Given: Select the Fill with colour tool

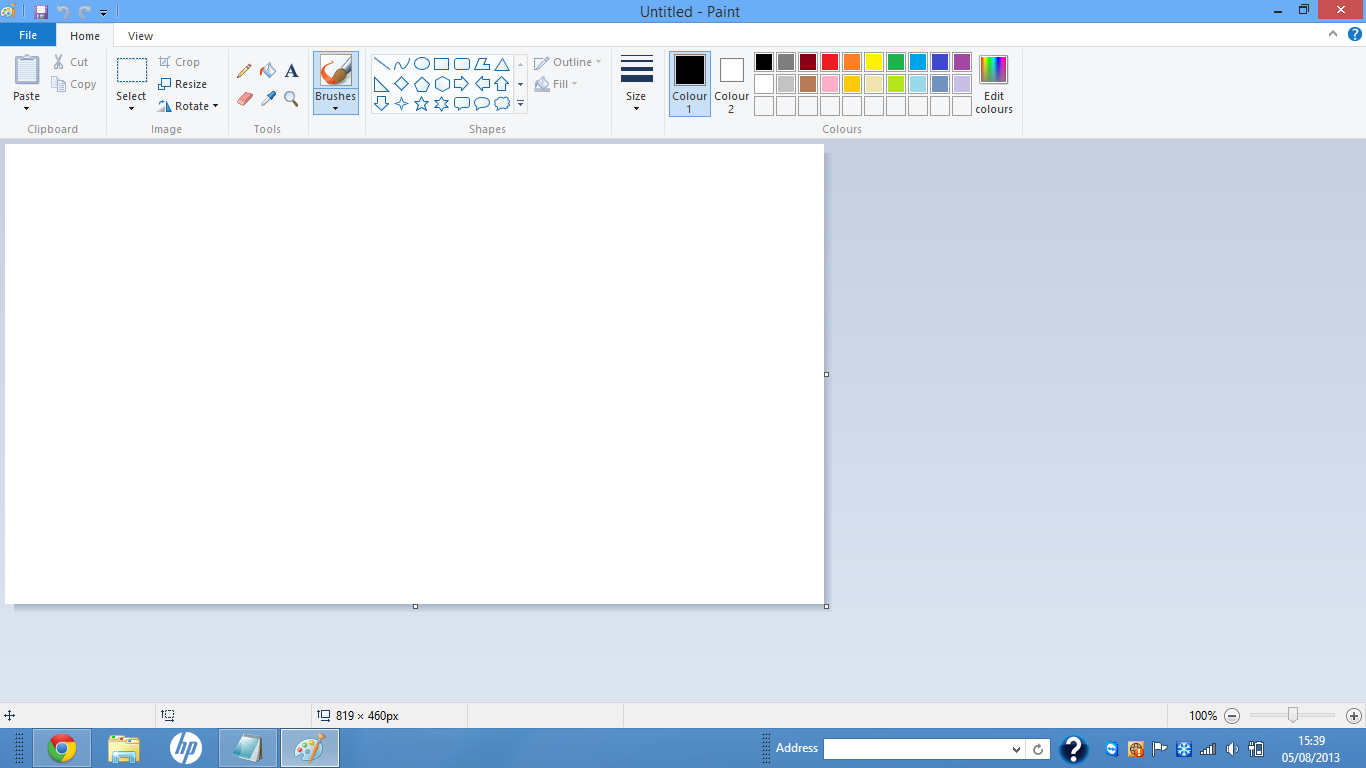Looking at the screenshot, I should (x=267, y=71).
